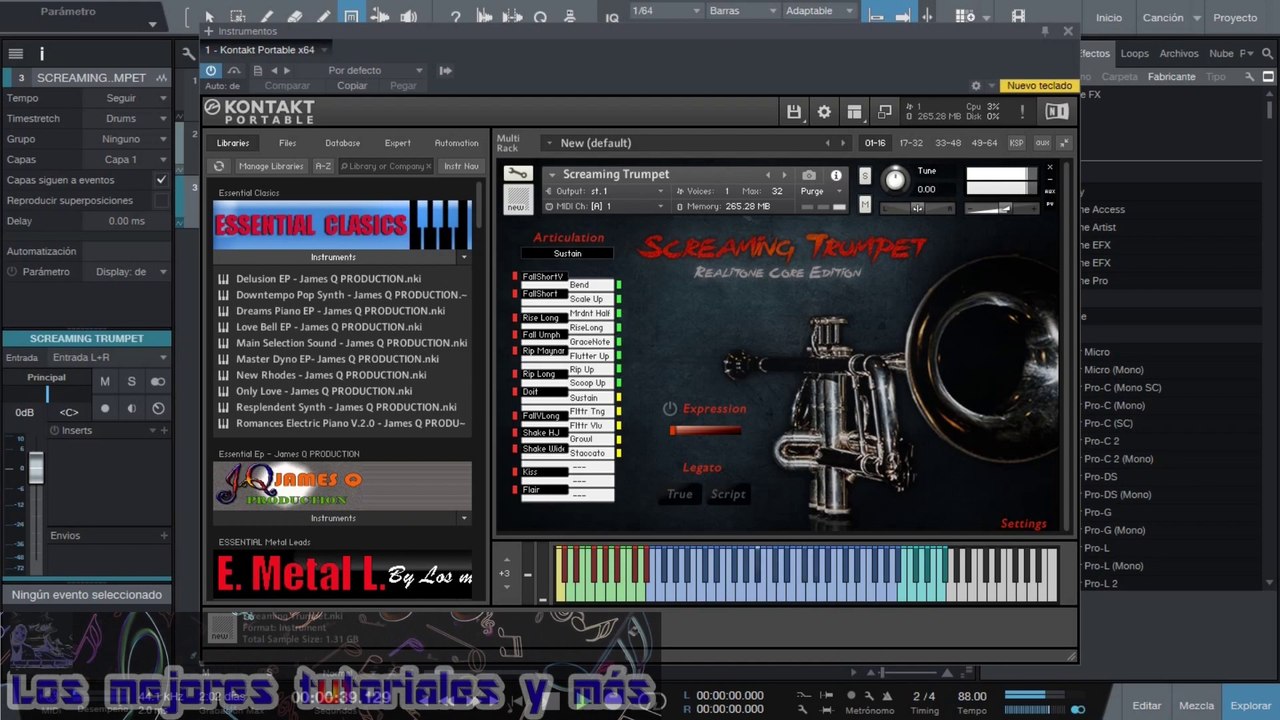
Task: Open the plugin window settings gear
Action: tap(976, 86)
